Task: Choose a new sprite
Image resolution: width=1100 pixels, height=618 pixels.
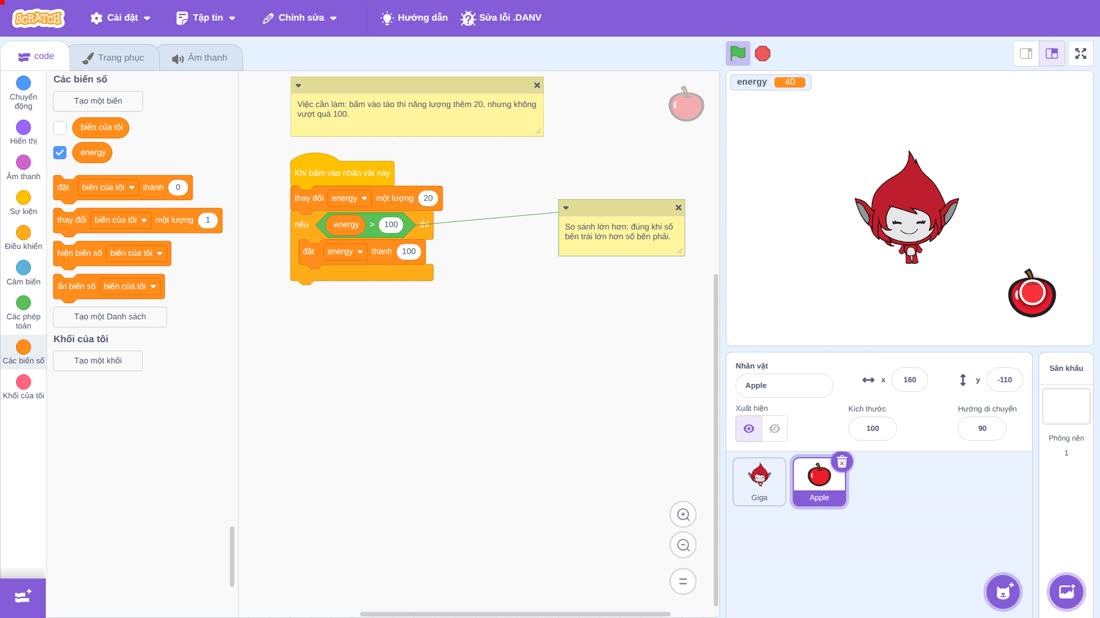Action: pyautogui.click(x=1003, y=591)
